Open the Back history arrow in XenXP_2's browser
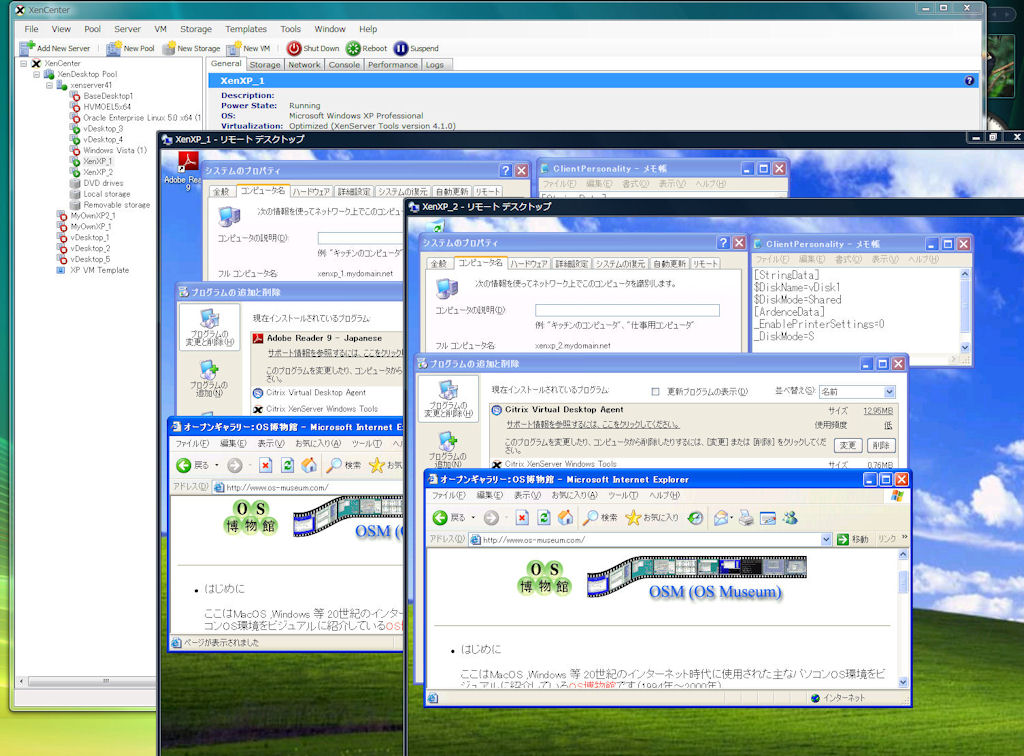This screenshot has height=756, width=1024. point(473,518)
